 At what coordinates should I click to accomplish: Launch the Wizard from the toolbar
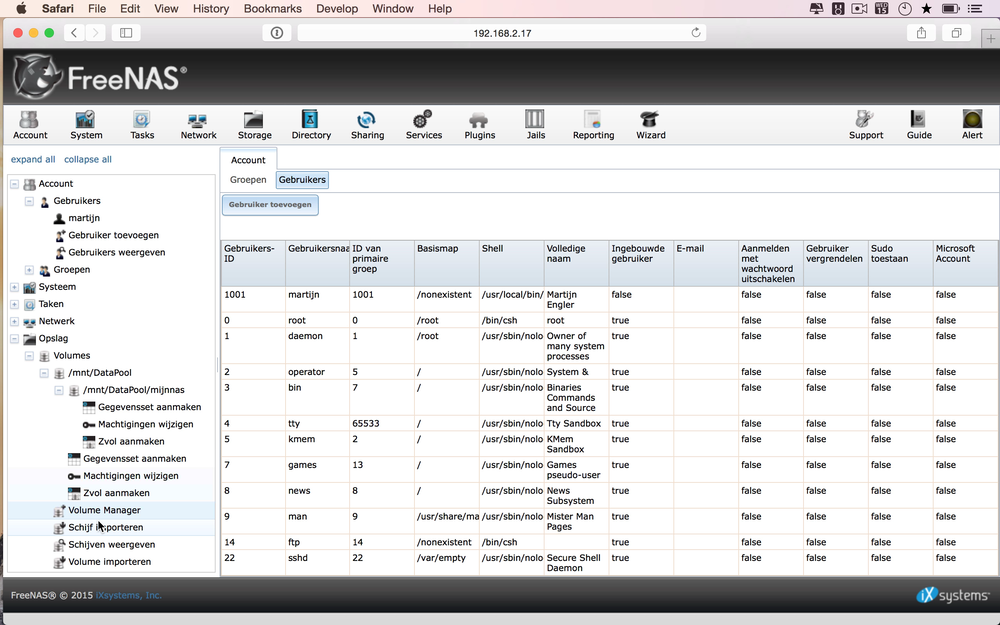pos(651,124)
